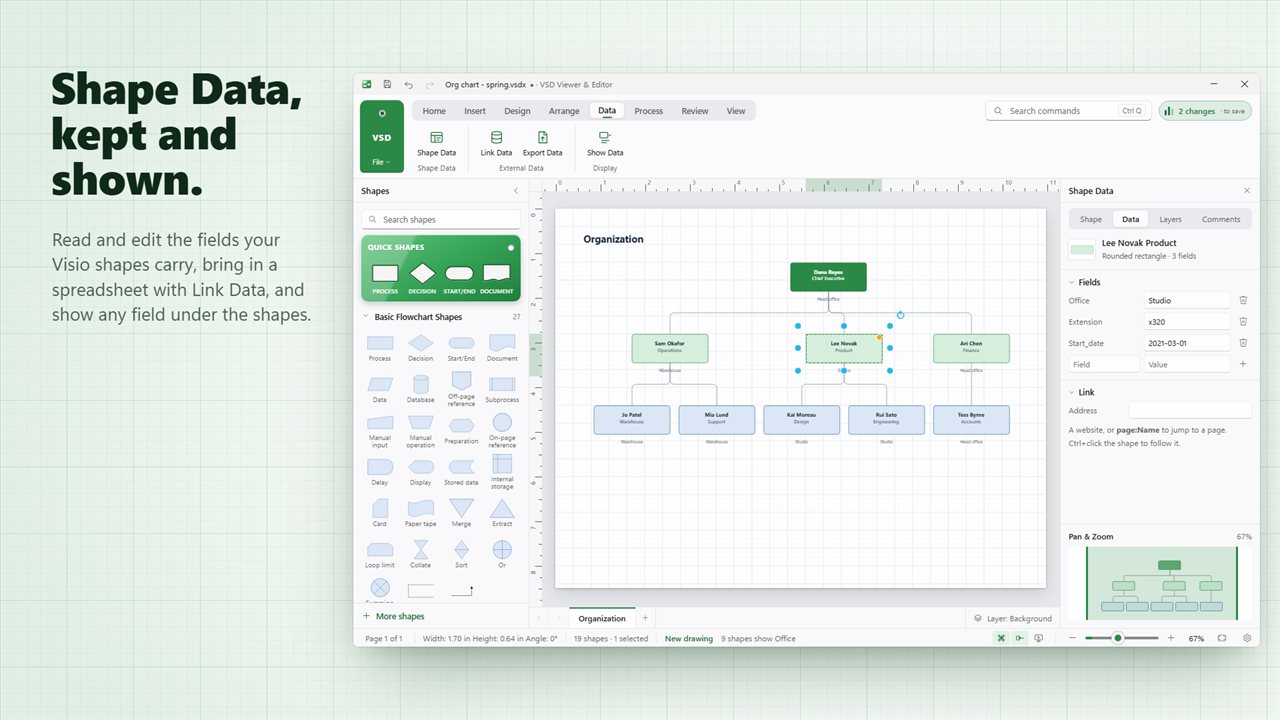Save the document with the floppy icon

387,85
